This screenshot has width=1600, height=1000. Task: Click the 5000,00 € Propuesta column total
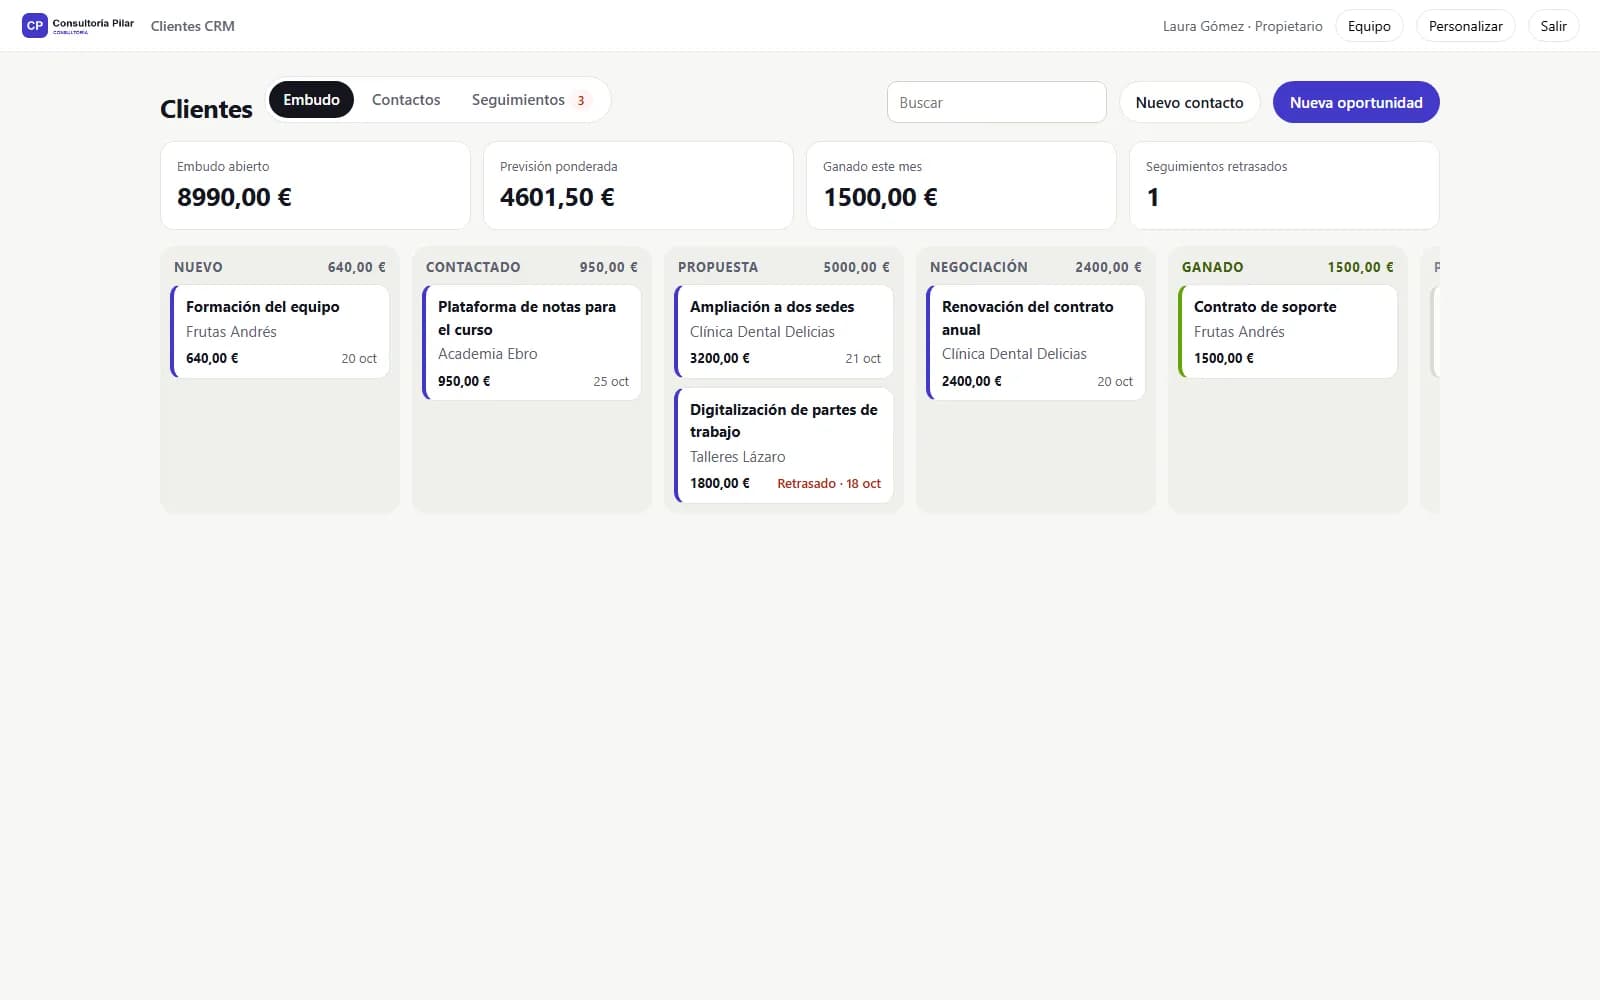856,267
